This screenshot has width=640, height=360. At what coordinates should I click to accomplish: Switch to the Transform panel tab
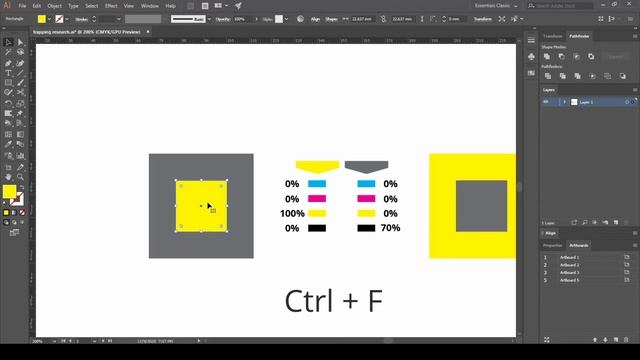coord(553,36)
